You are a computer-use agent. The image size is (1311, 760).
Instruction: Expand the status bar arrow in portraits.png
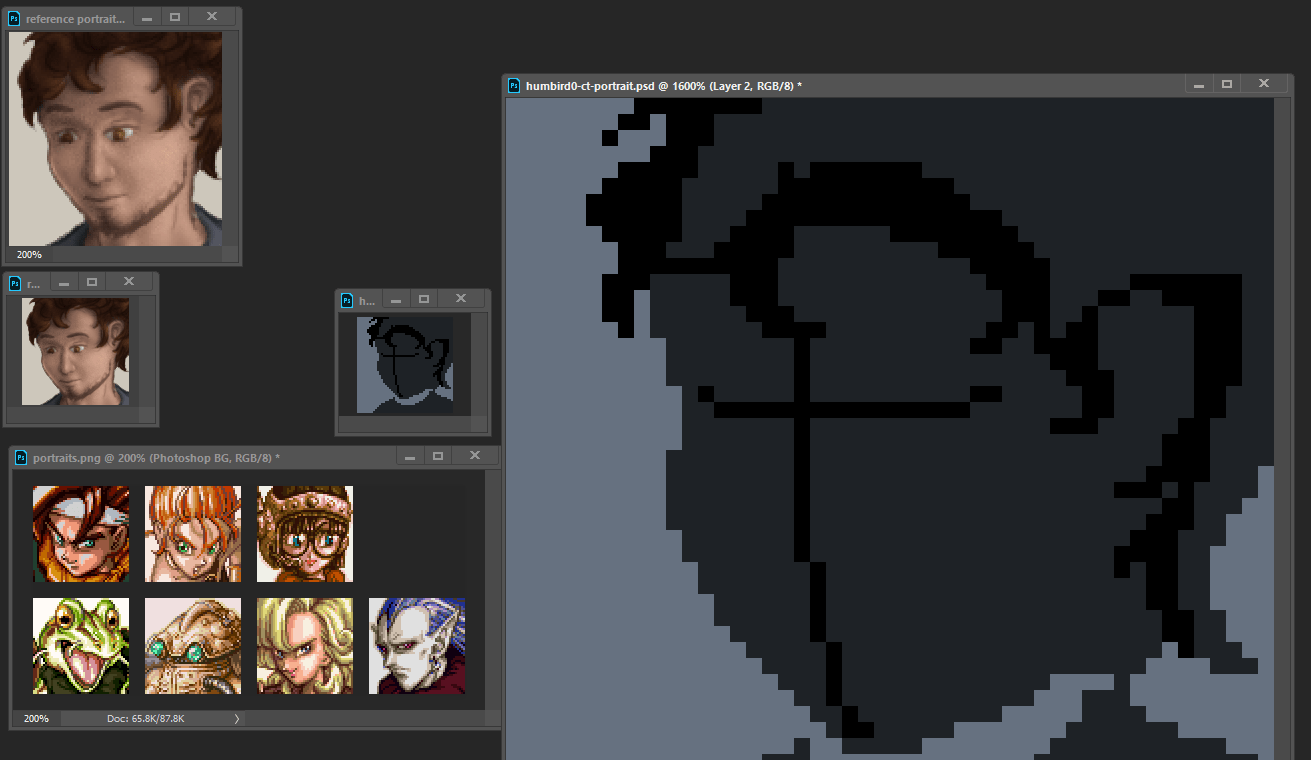tap(237, 718)
